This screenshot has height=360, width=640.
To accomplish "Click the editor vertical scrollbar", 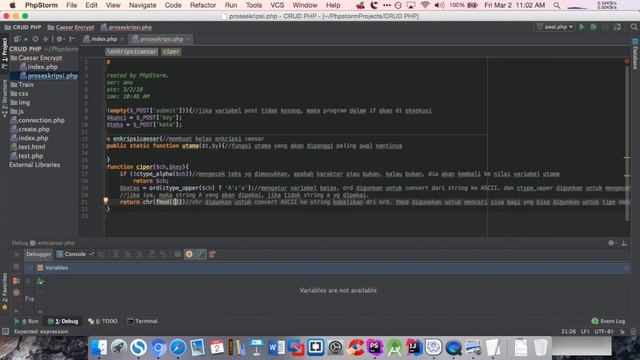I will [x=627, y=143].
